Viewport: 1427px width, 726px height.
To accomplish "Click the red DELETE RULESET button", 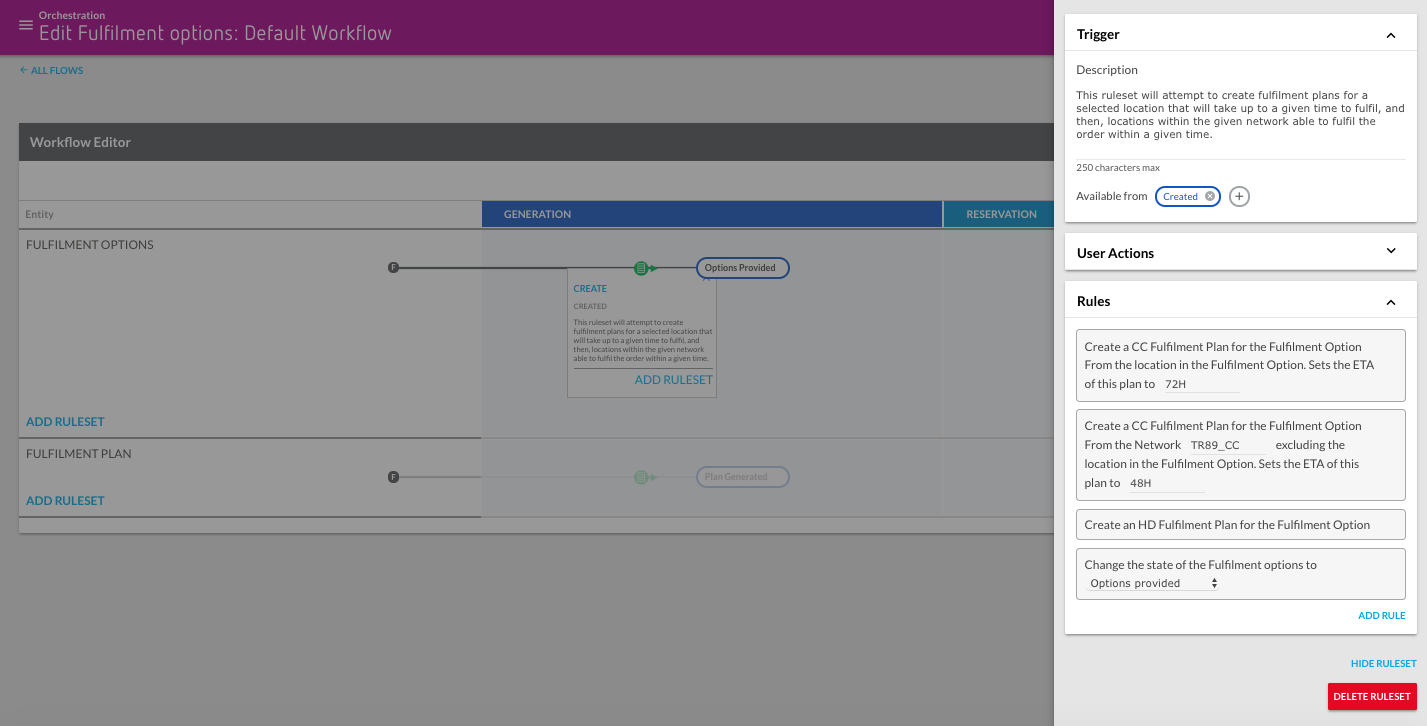I will point(1371,697).
